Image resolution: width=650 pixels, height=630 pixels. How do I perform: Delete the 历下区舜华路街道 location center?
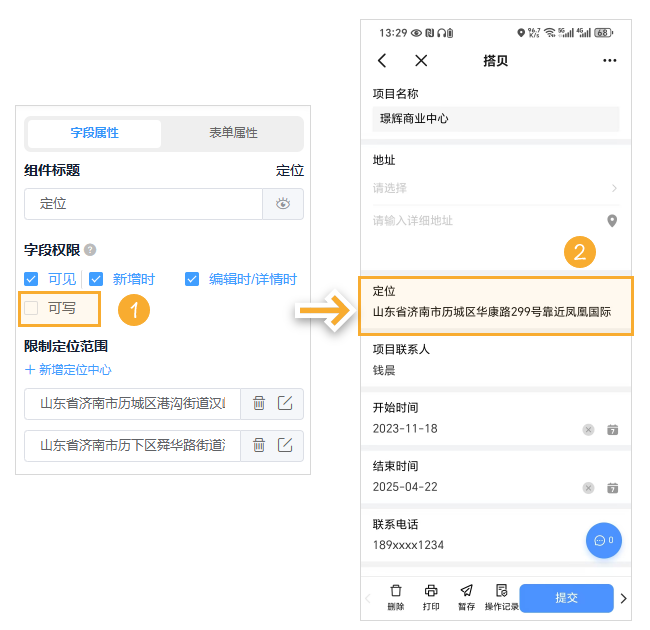(259, 445)
